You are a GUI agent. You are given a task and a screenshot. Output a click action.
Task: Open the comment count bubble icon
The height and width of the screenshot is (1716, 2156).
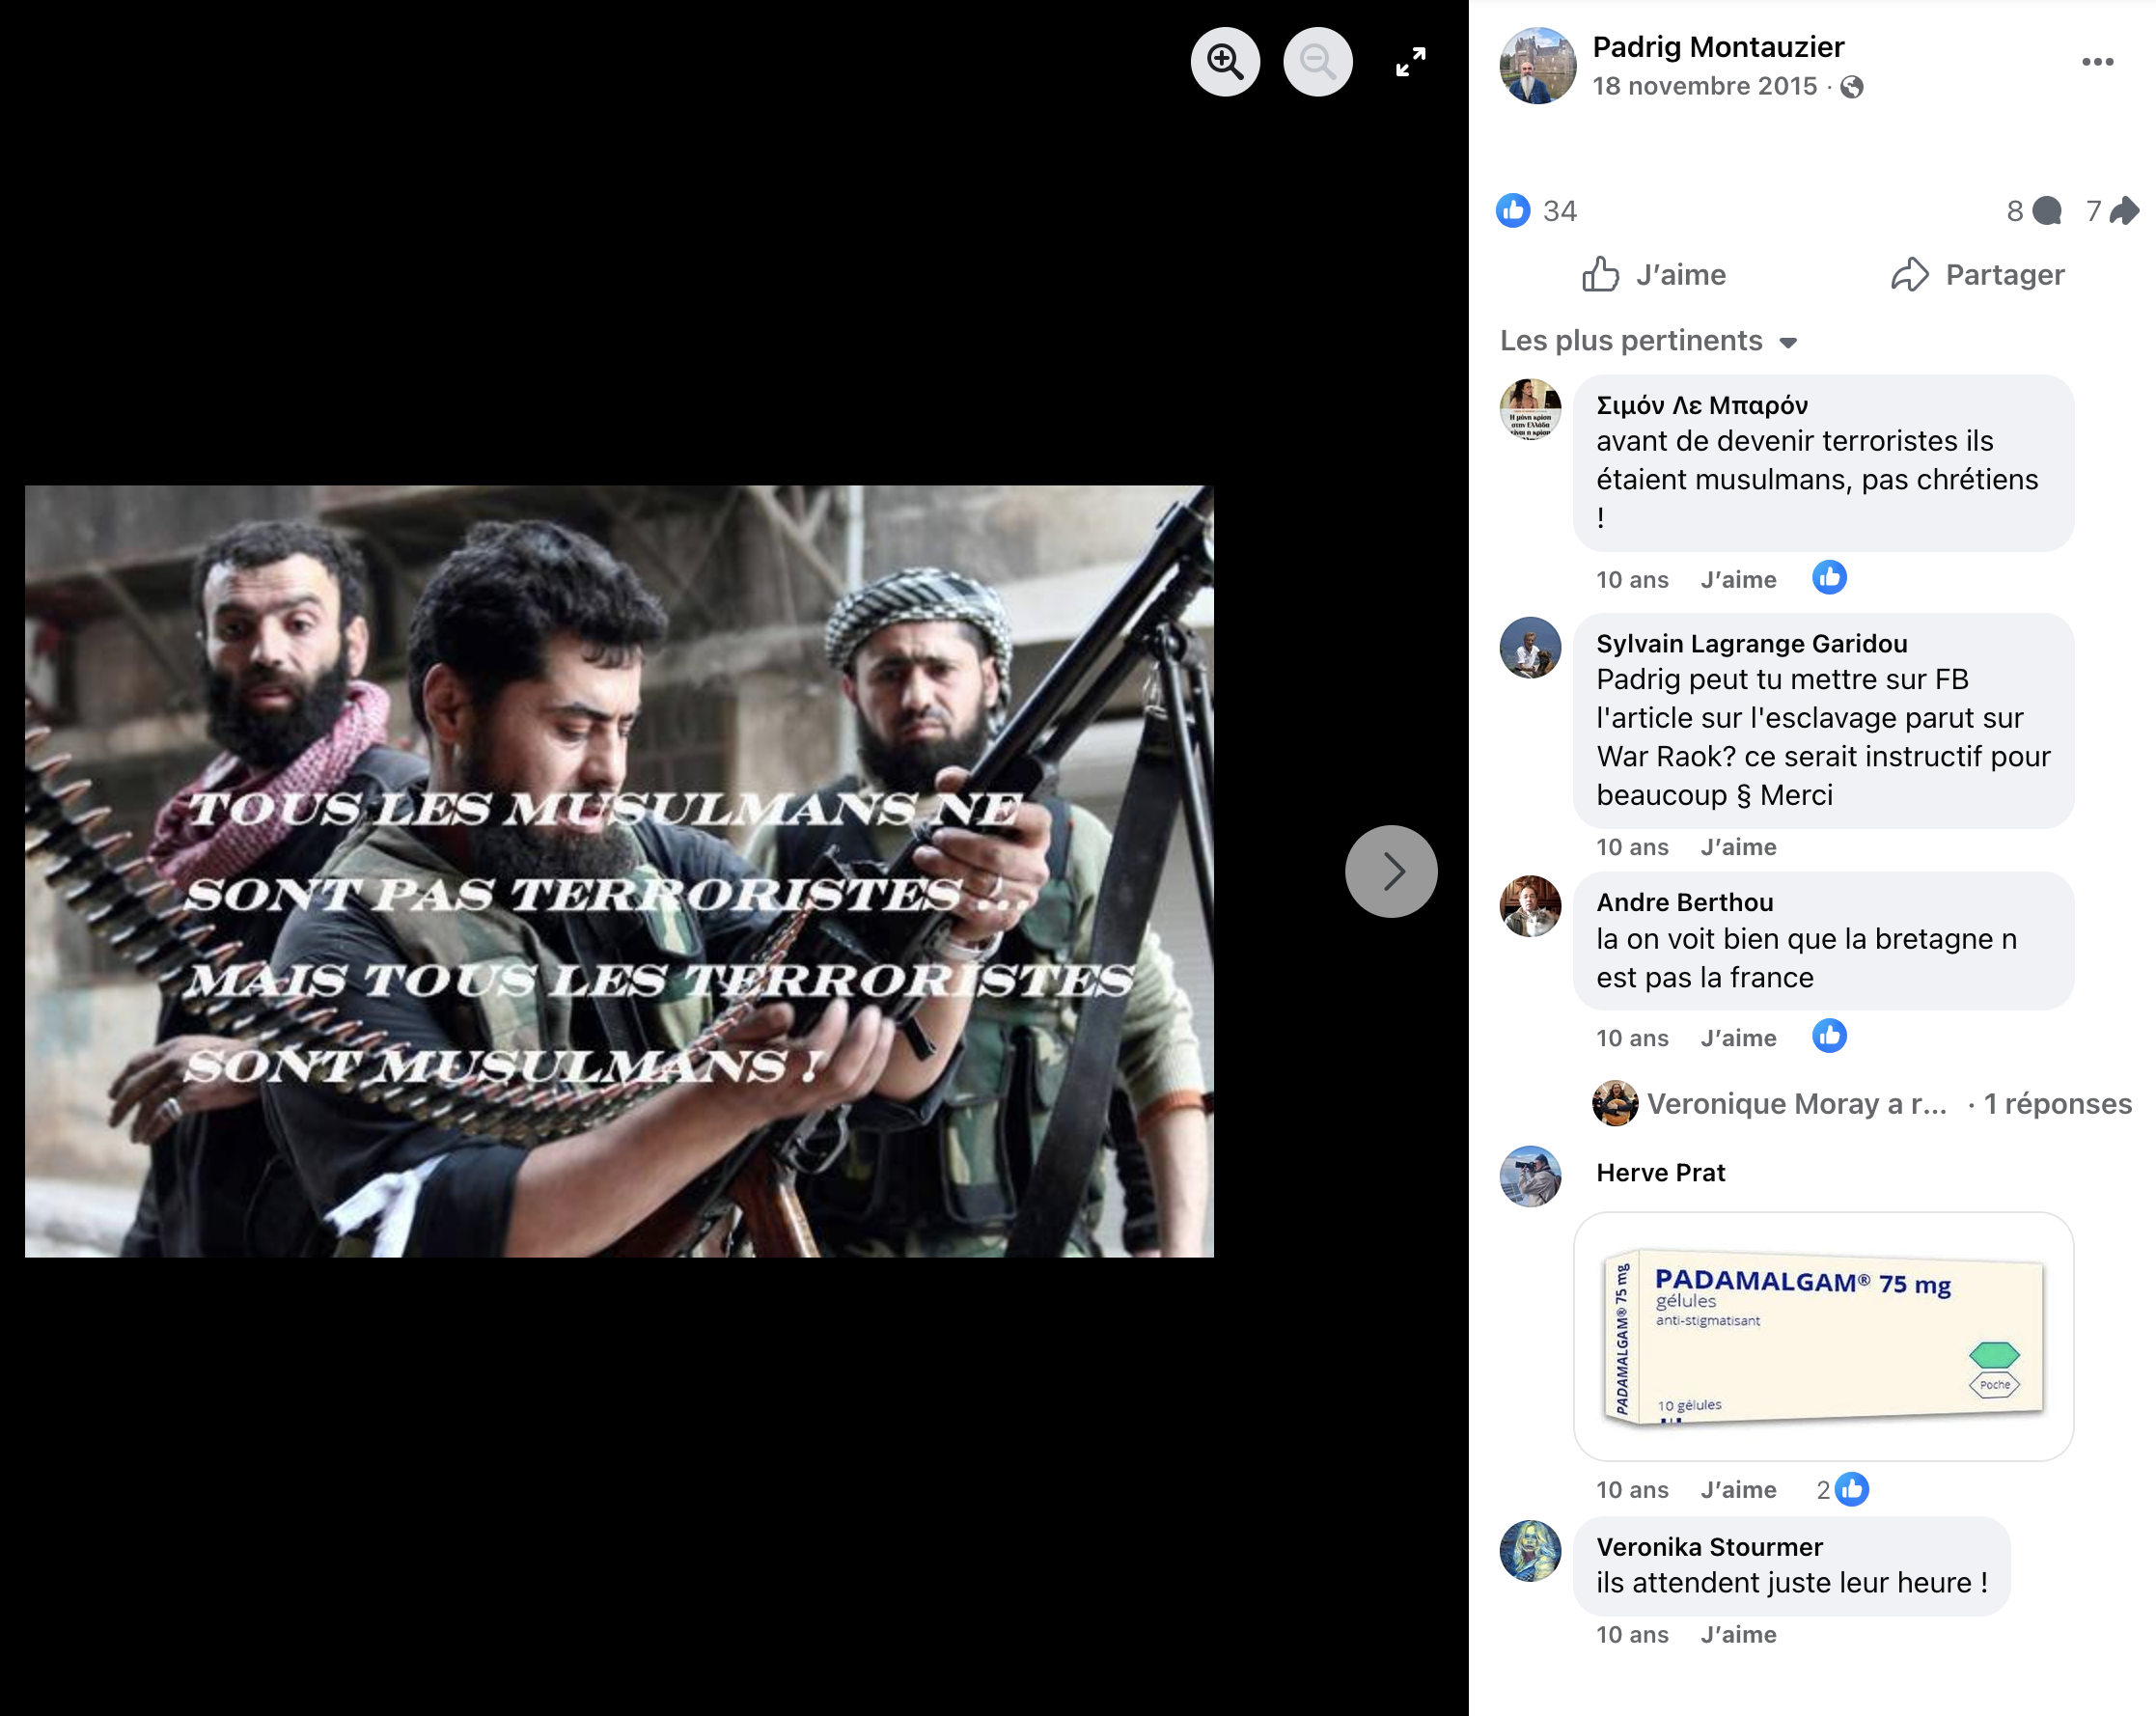click(2047, 211)
